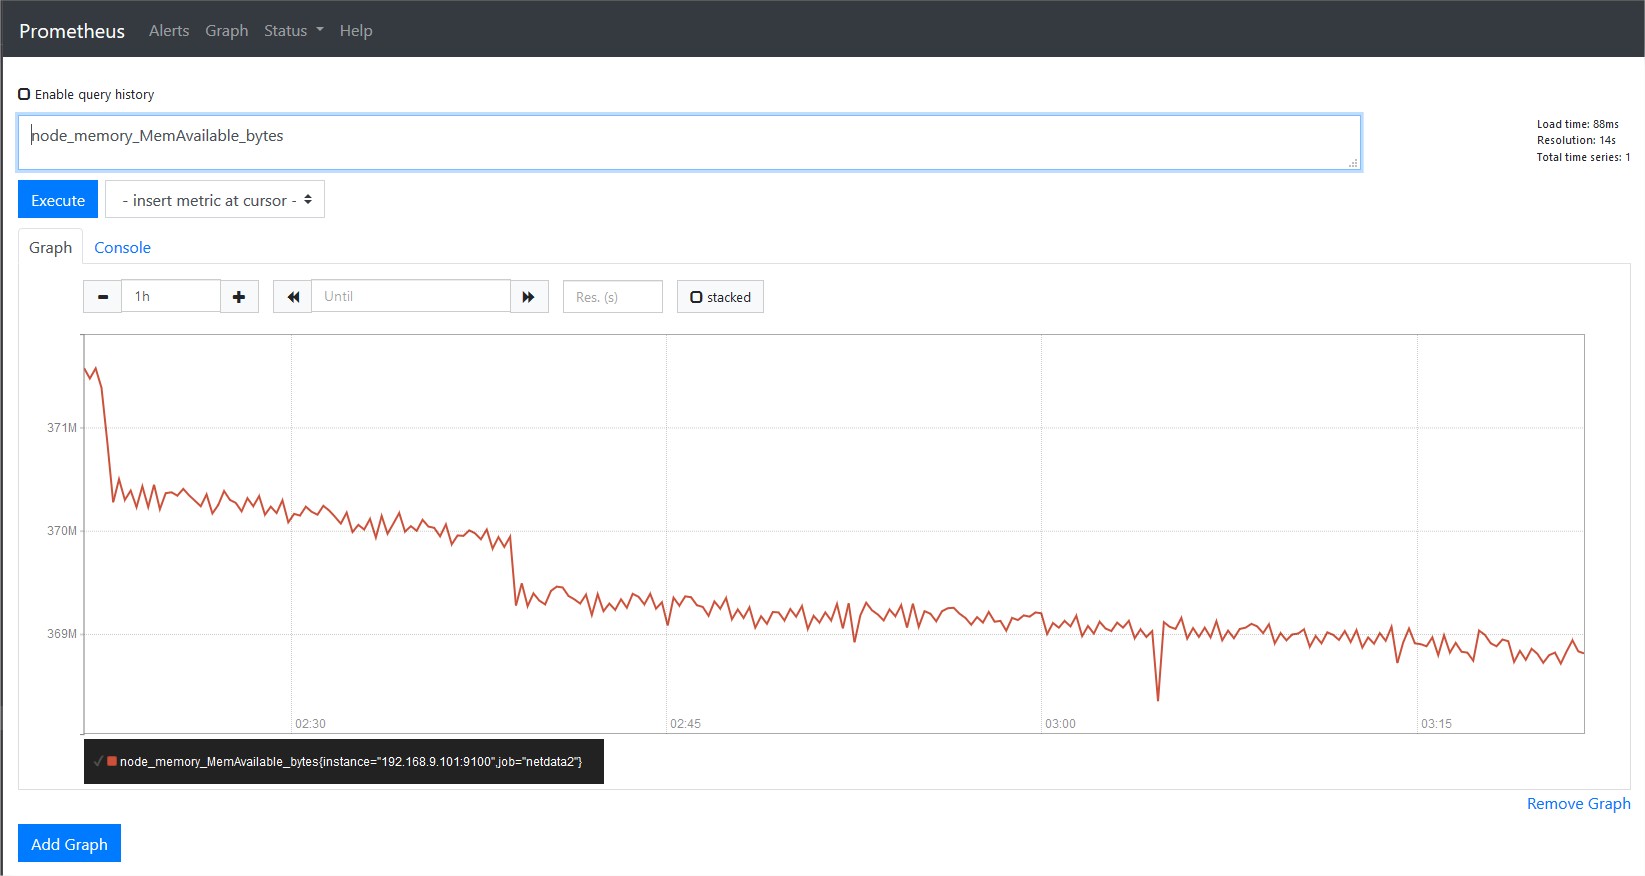Click the Load time: 88ms stat

(x=1577, y=124)
